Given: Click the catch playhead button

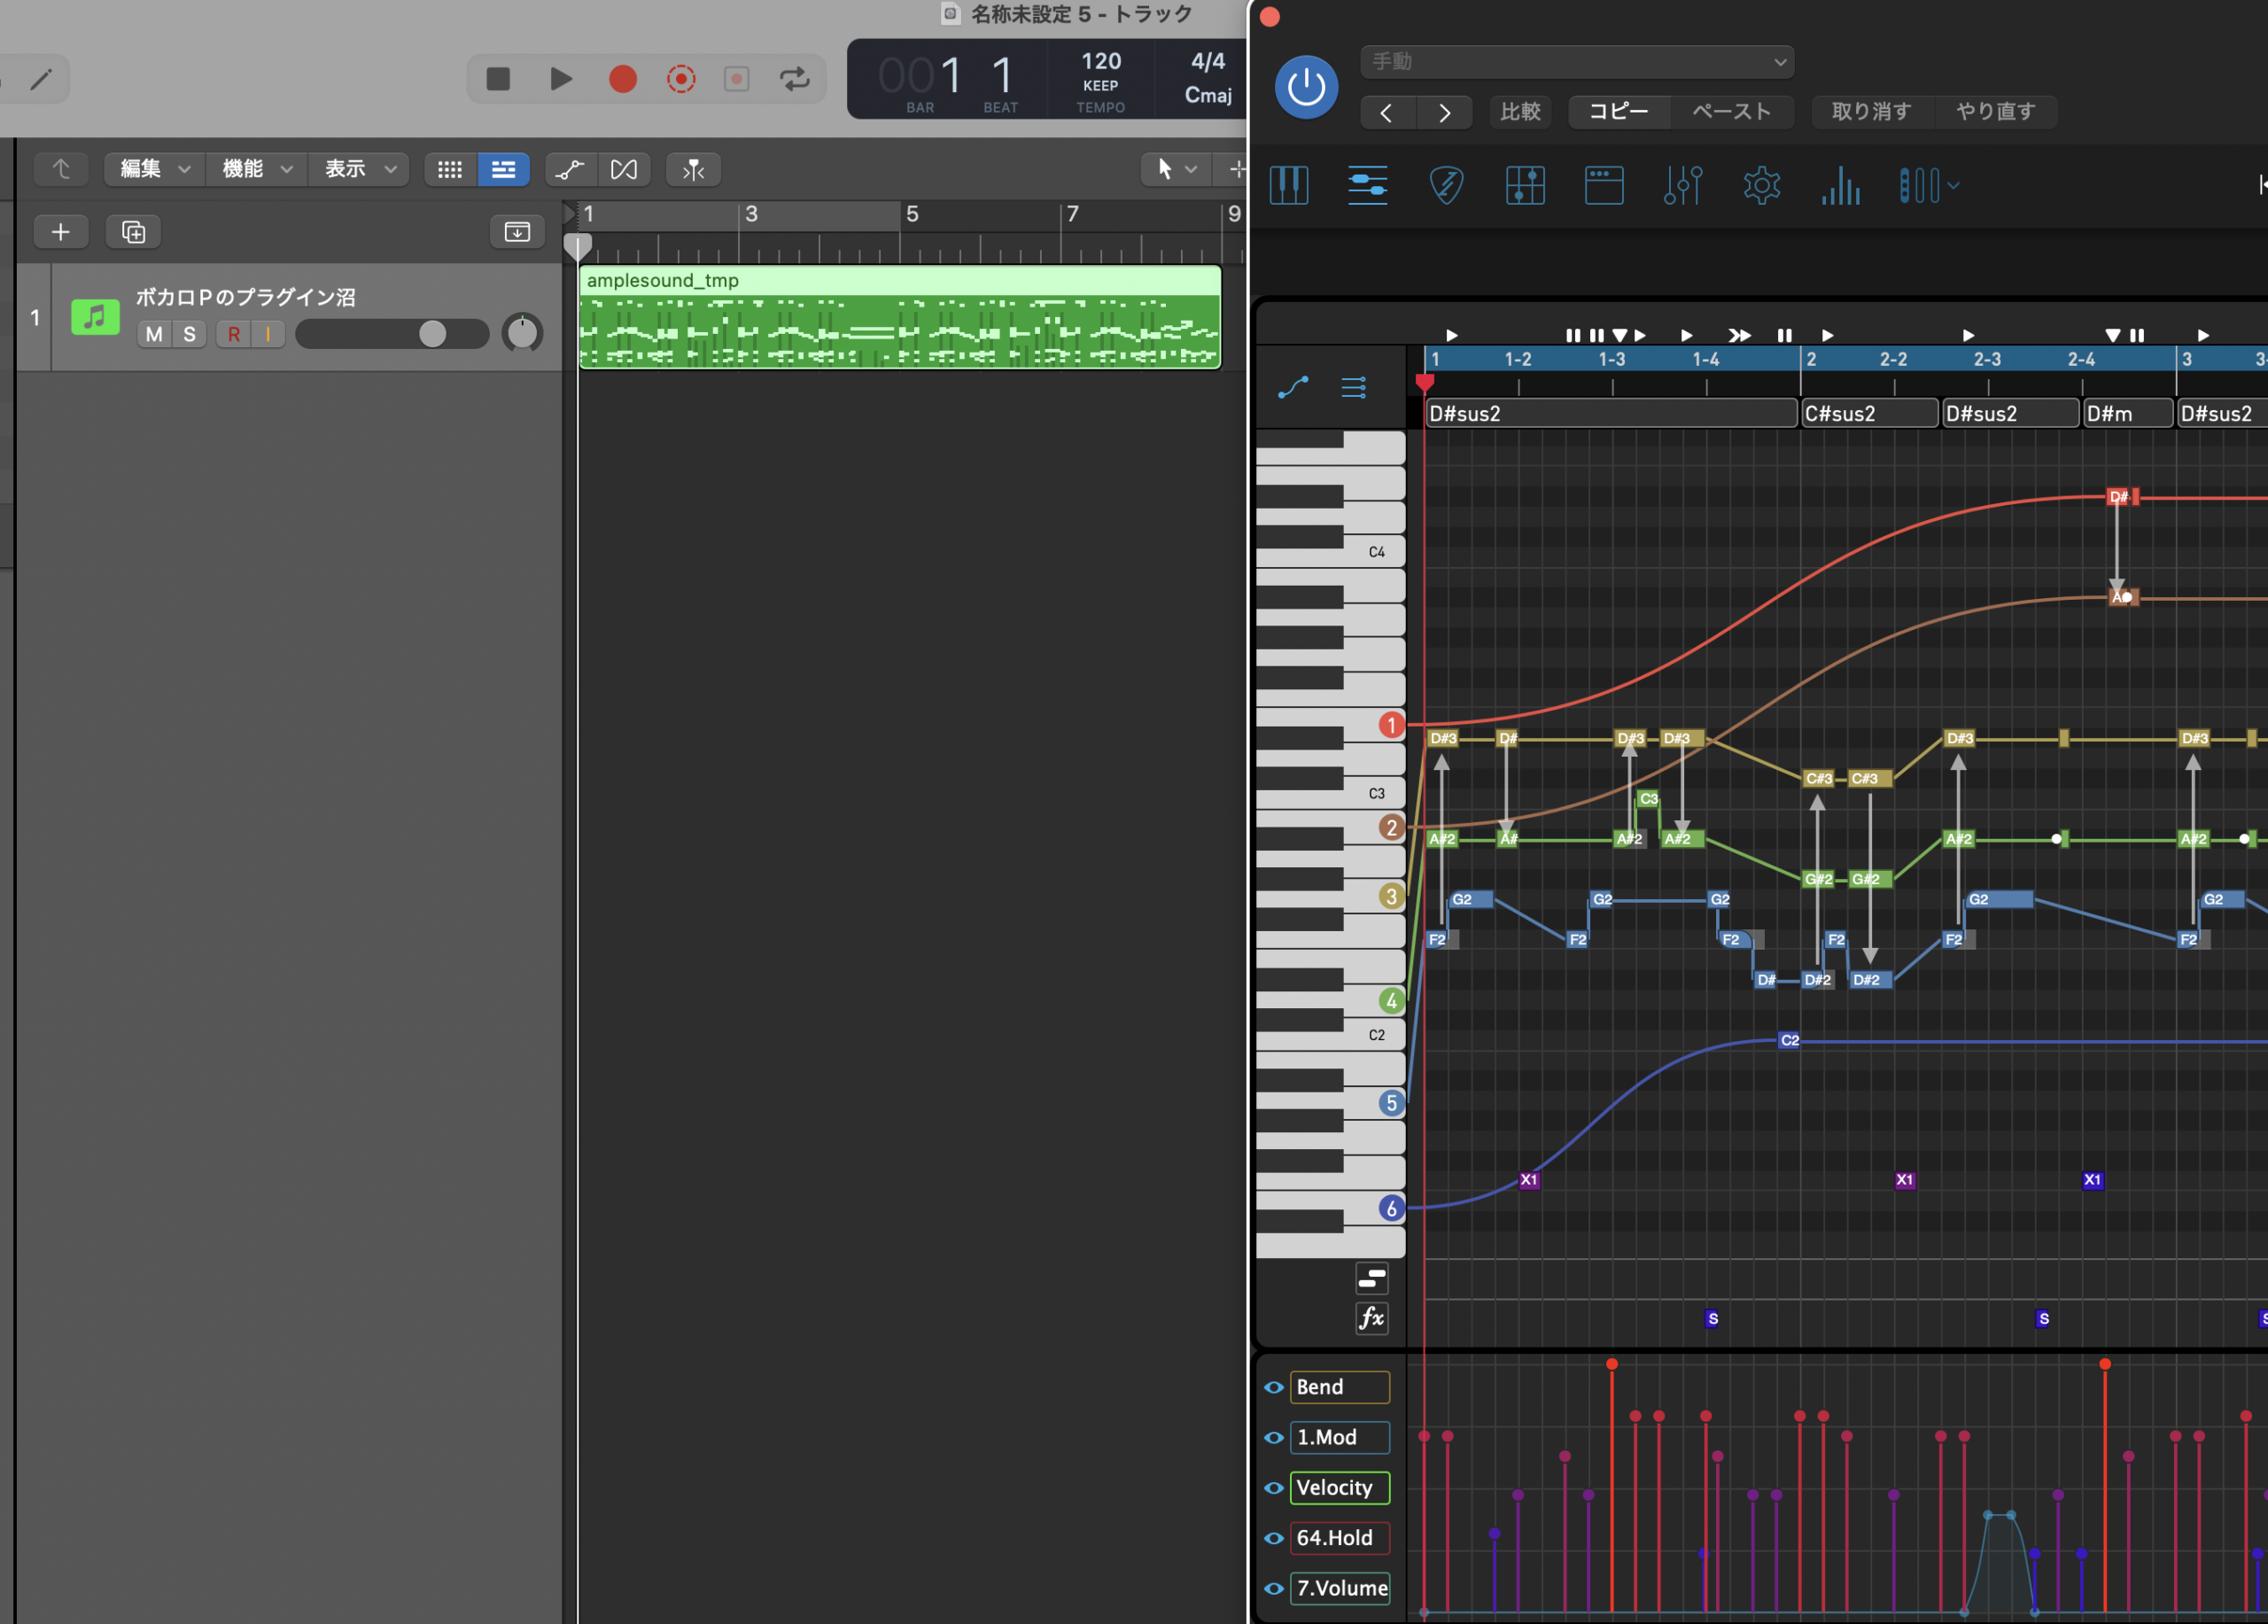Looking at the screenshot, I should point(693,170).
